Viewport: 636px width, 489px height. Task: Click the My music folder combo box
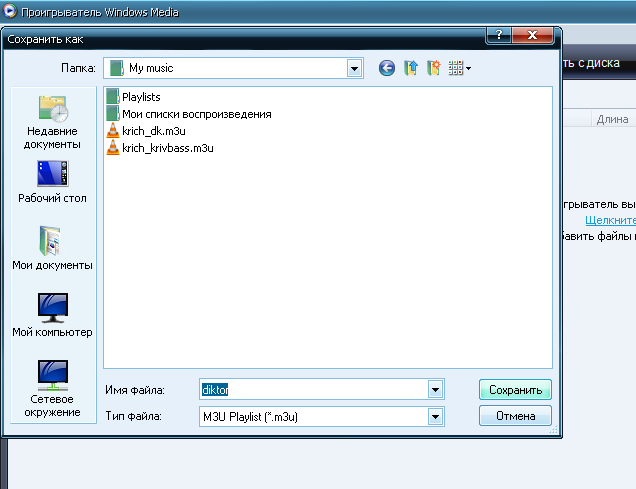233,68
